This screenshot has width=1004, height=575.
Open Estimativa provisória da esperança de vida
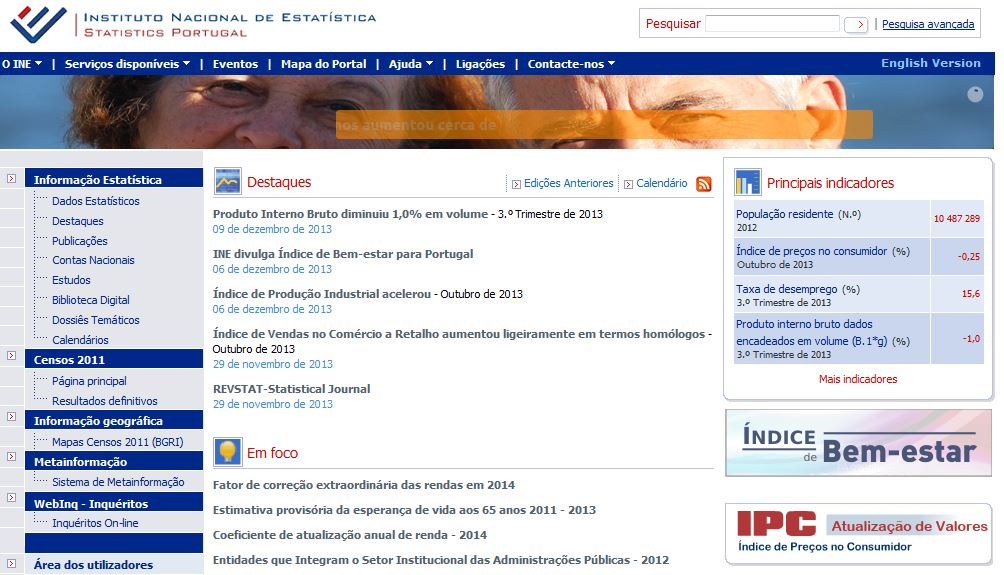404,510
